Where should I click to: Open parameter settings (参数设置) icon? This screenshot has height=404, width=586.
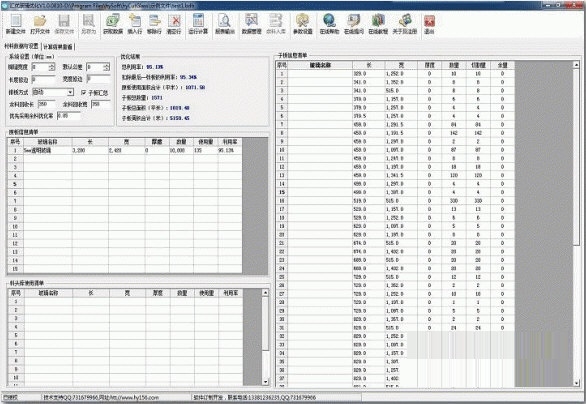tap(302, 24)
